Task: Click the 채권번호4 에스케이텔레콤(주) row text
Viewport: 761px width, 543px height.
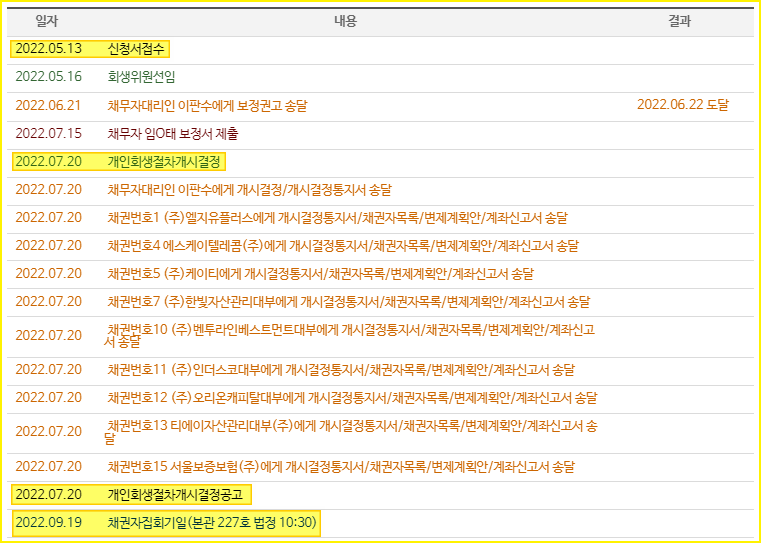Action: [x=343, y=246]
